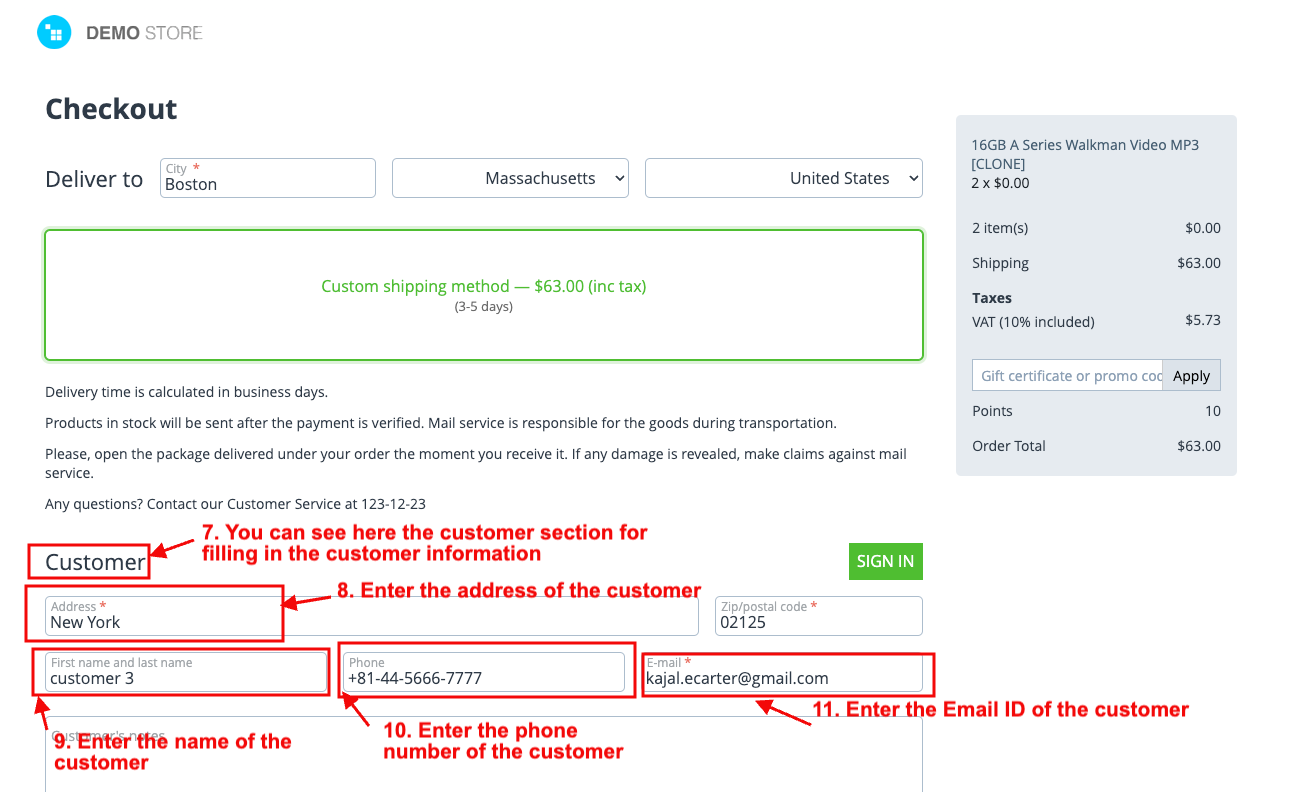1291x792 pixels.
Task: Click the gift certificate or promo code field
Action: [1067, 375]
